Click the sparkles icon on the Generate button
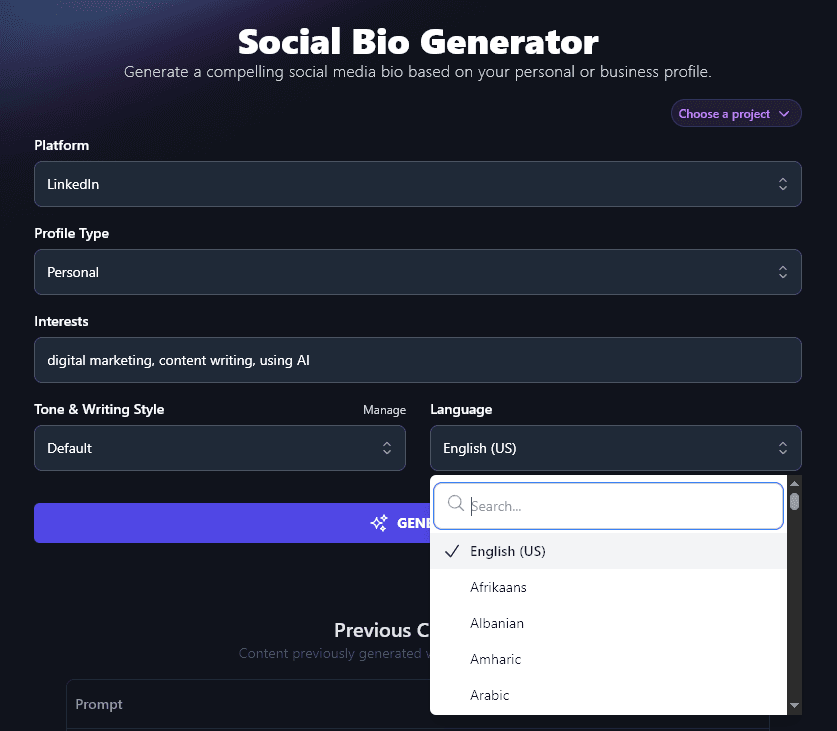The image size is (837, 731). click(x=379, y=522)
